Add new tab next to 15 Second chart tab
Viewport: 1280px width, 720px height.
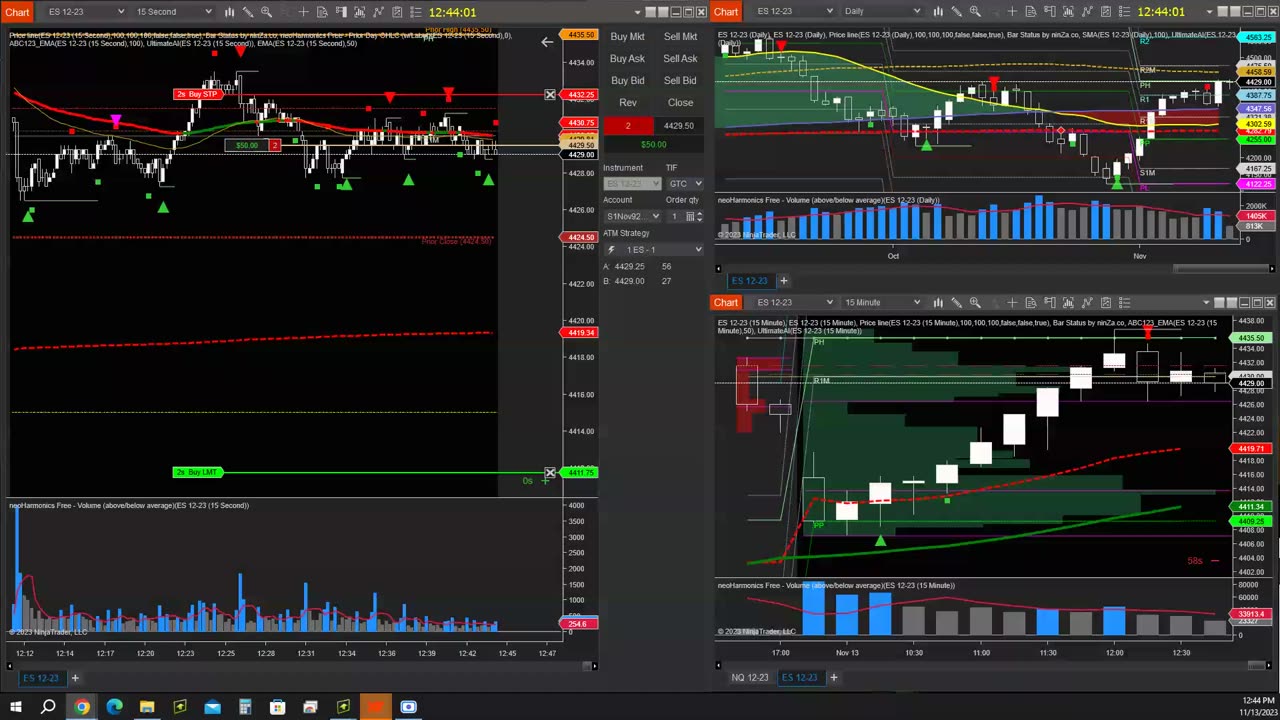[74, 678]
